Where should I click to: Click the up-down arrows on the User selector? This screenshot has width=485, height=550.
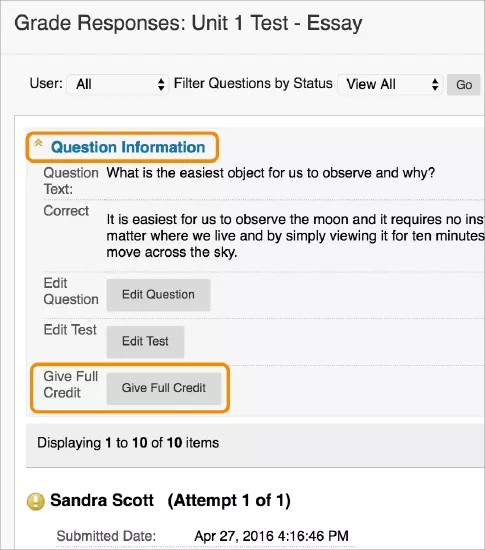click(161, 84)
